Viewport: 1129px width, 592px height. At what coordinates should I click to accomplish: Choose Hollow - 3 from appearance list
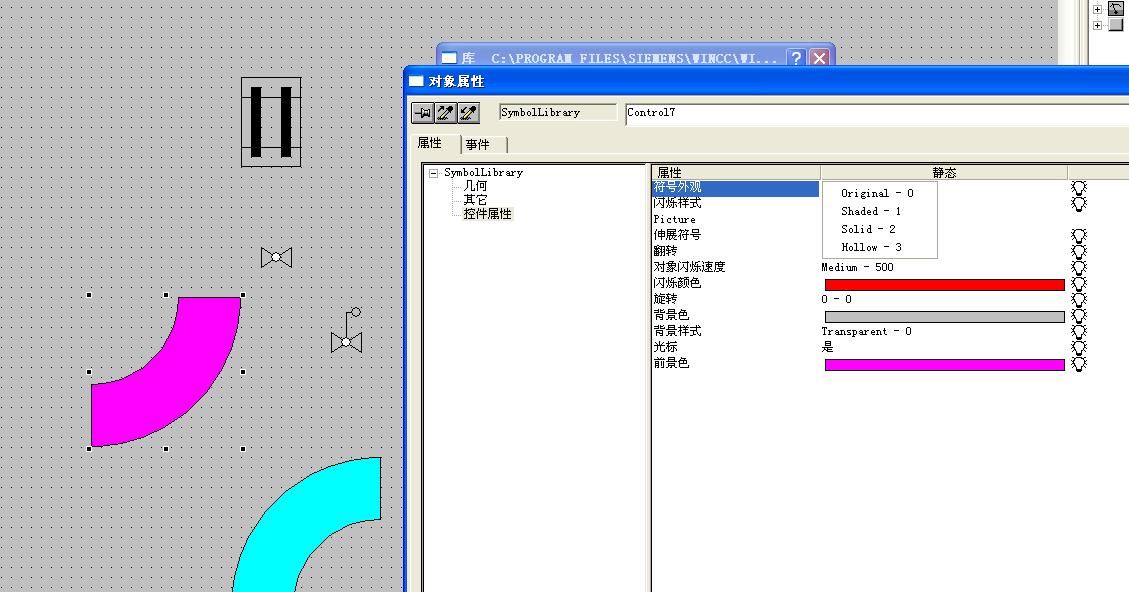(871, 247)
